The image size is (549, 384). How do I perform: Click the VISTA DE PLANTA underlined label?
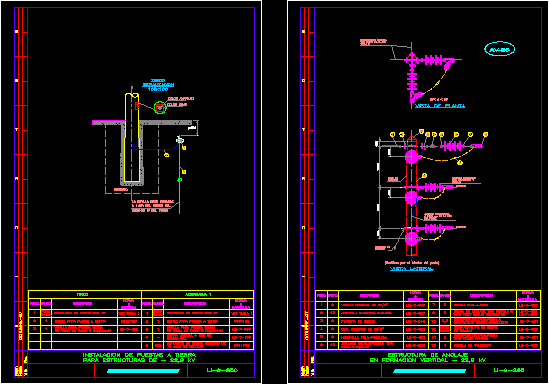tap(440, 105)
